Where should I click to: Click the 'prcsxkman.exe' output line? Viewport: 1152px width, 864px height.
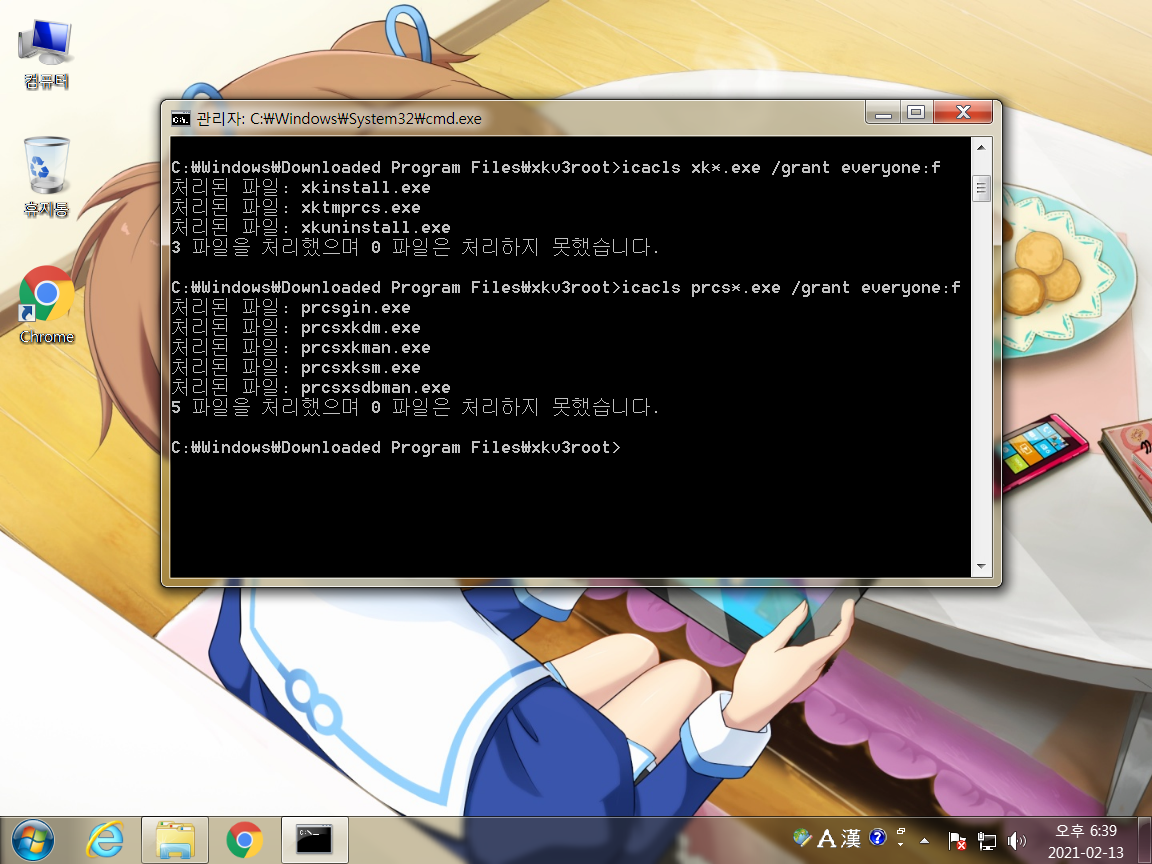click(x=300, y=347)
